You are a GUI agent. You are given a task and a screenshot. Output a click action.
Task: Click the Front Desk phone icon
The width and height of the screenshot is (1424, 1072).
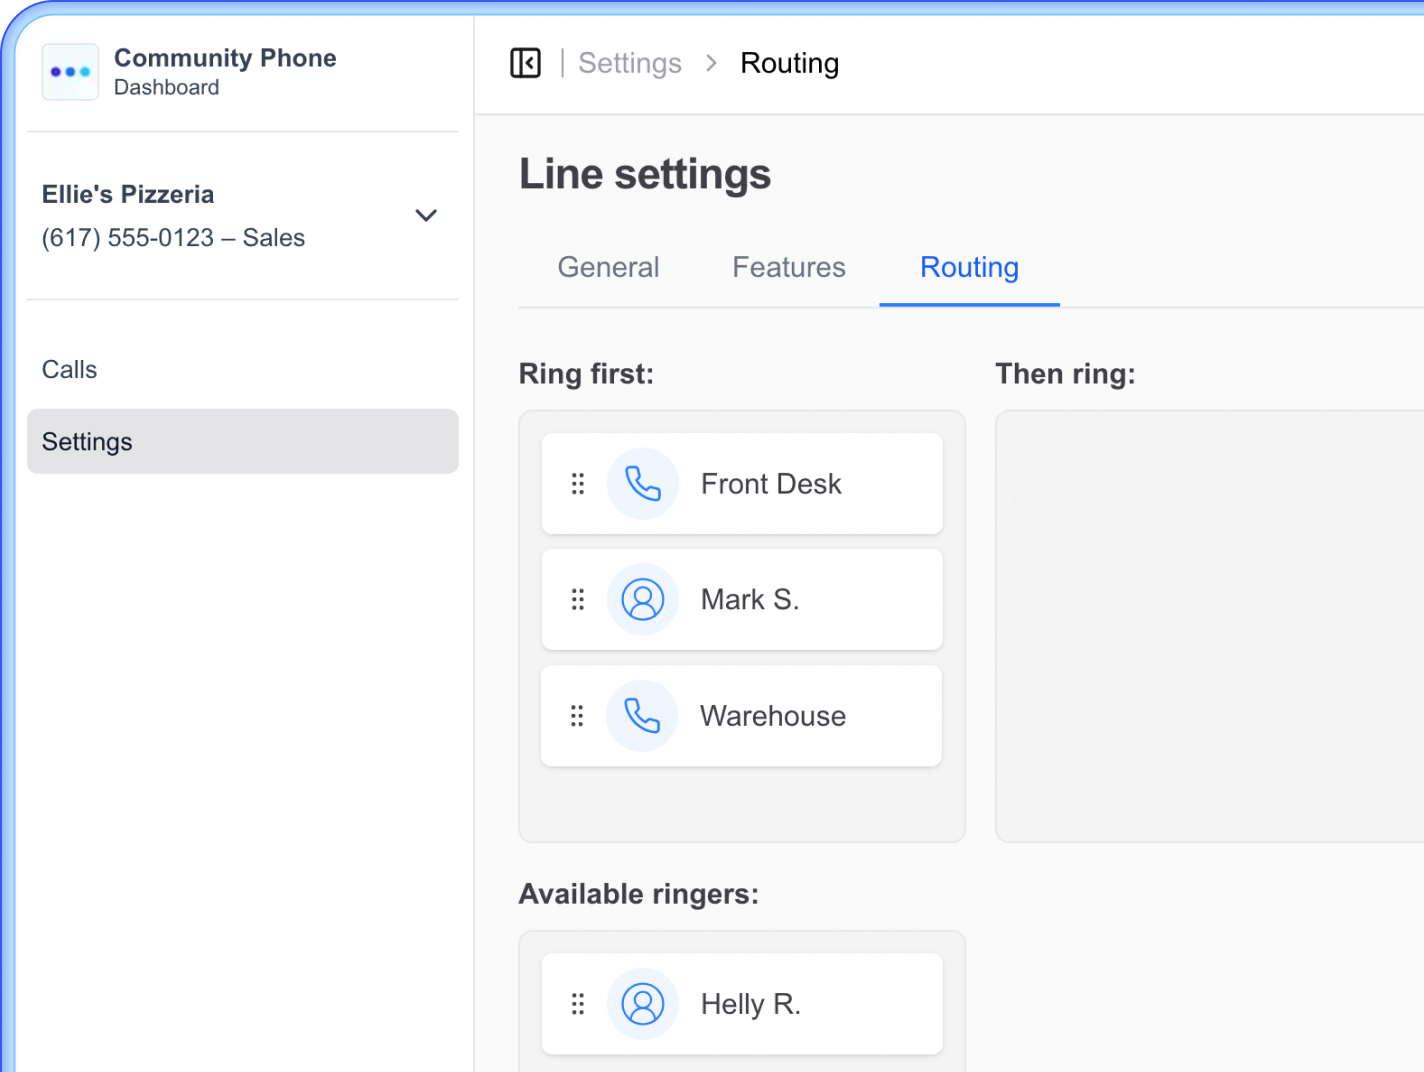pyautogui.click(x=643, y=484)
